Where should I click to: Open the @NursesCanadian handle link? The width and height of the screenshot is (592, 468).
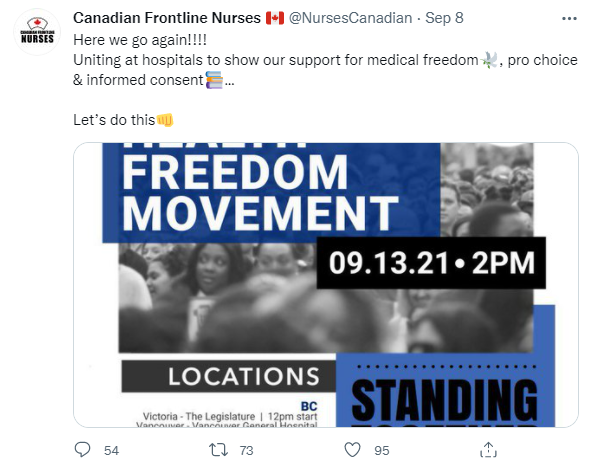pos(350,18)
